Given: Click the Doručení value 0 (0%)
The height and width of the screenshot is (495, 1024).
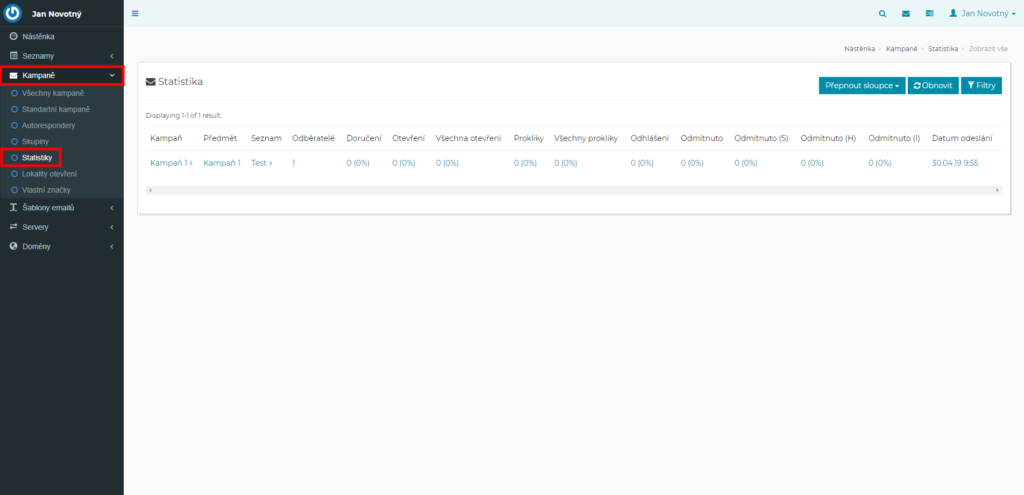Looking at the screenshot, I should (358, 163).
